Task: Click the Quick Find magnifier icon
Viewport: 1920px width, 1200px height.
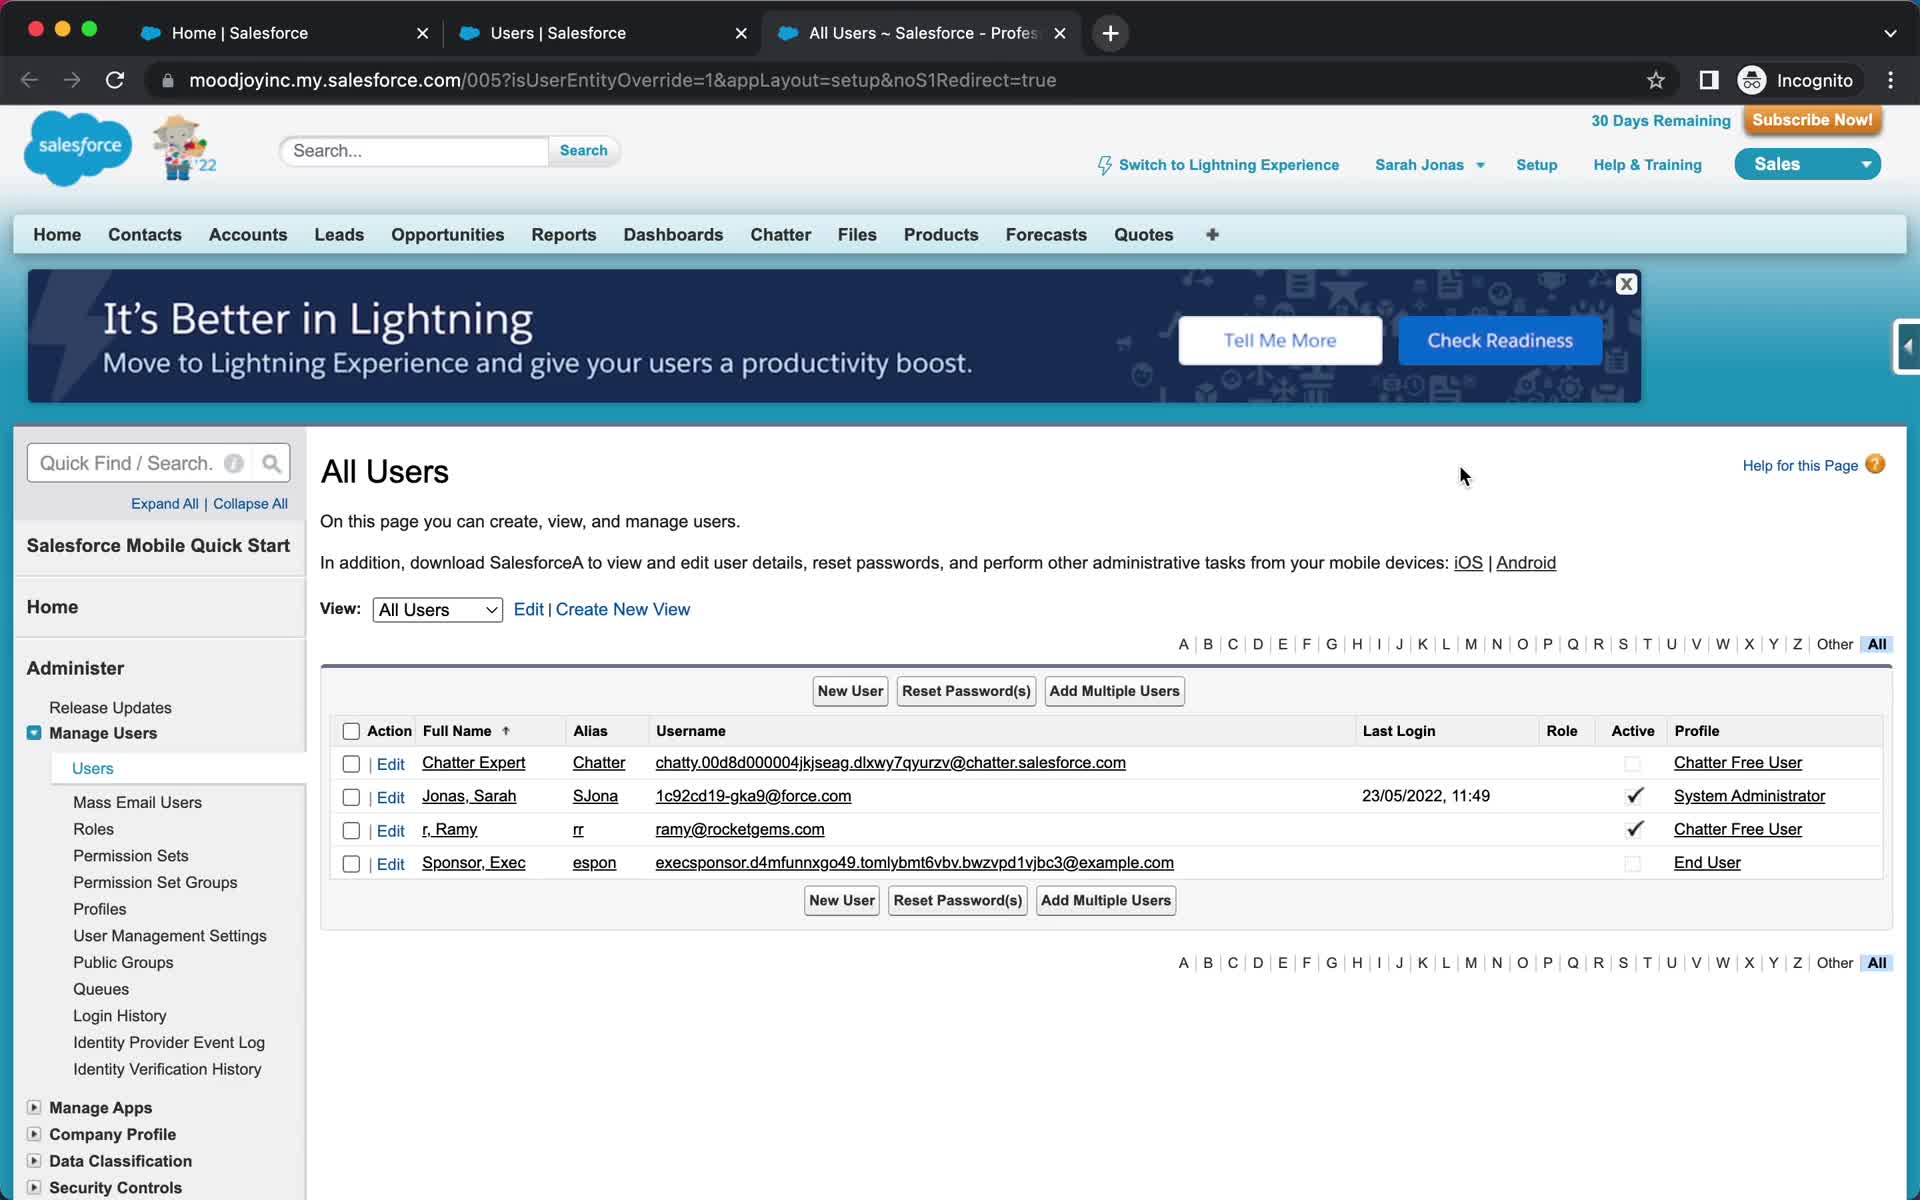Action: point(271,463)
